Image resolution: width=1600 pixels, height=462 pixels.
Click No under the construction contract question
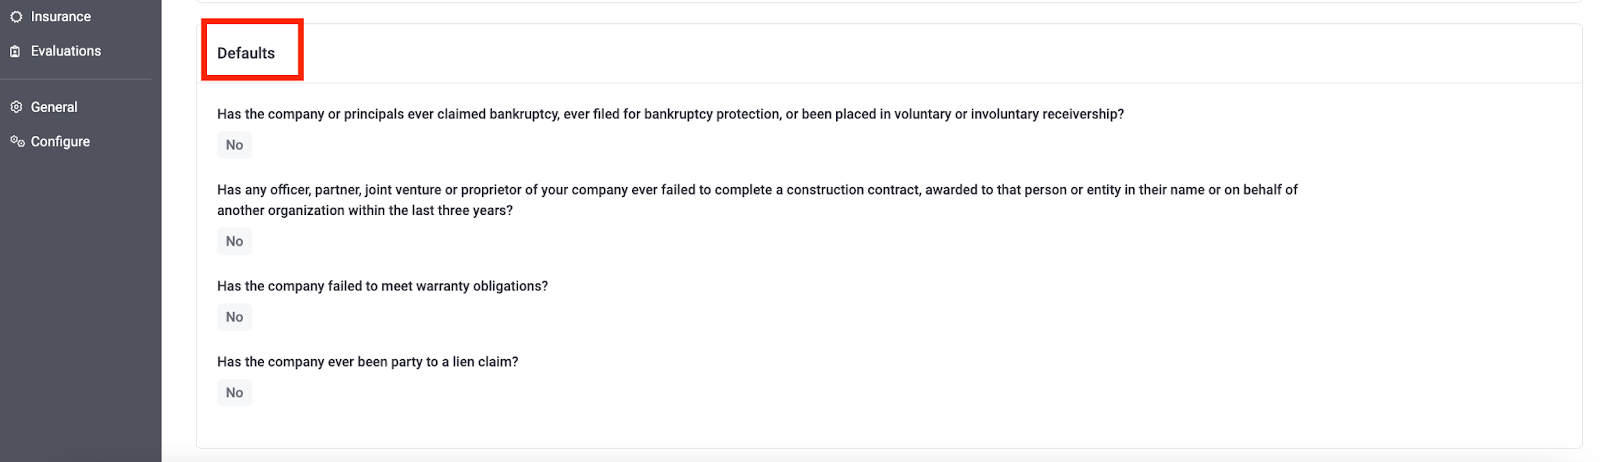coord(234,241)
